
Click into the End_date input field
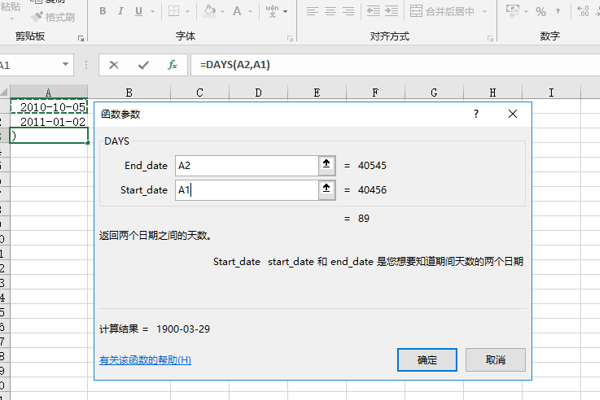point(245,164)
